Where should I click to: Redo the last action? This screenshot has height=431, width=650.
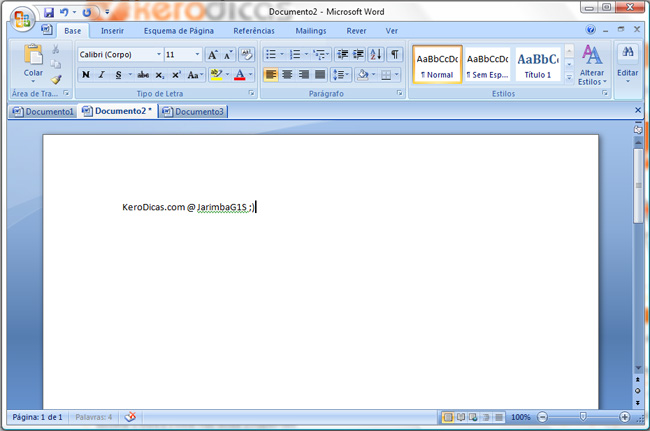click(x=87, y=12)
